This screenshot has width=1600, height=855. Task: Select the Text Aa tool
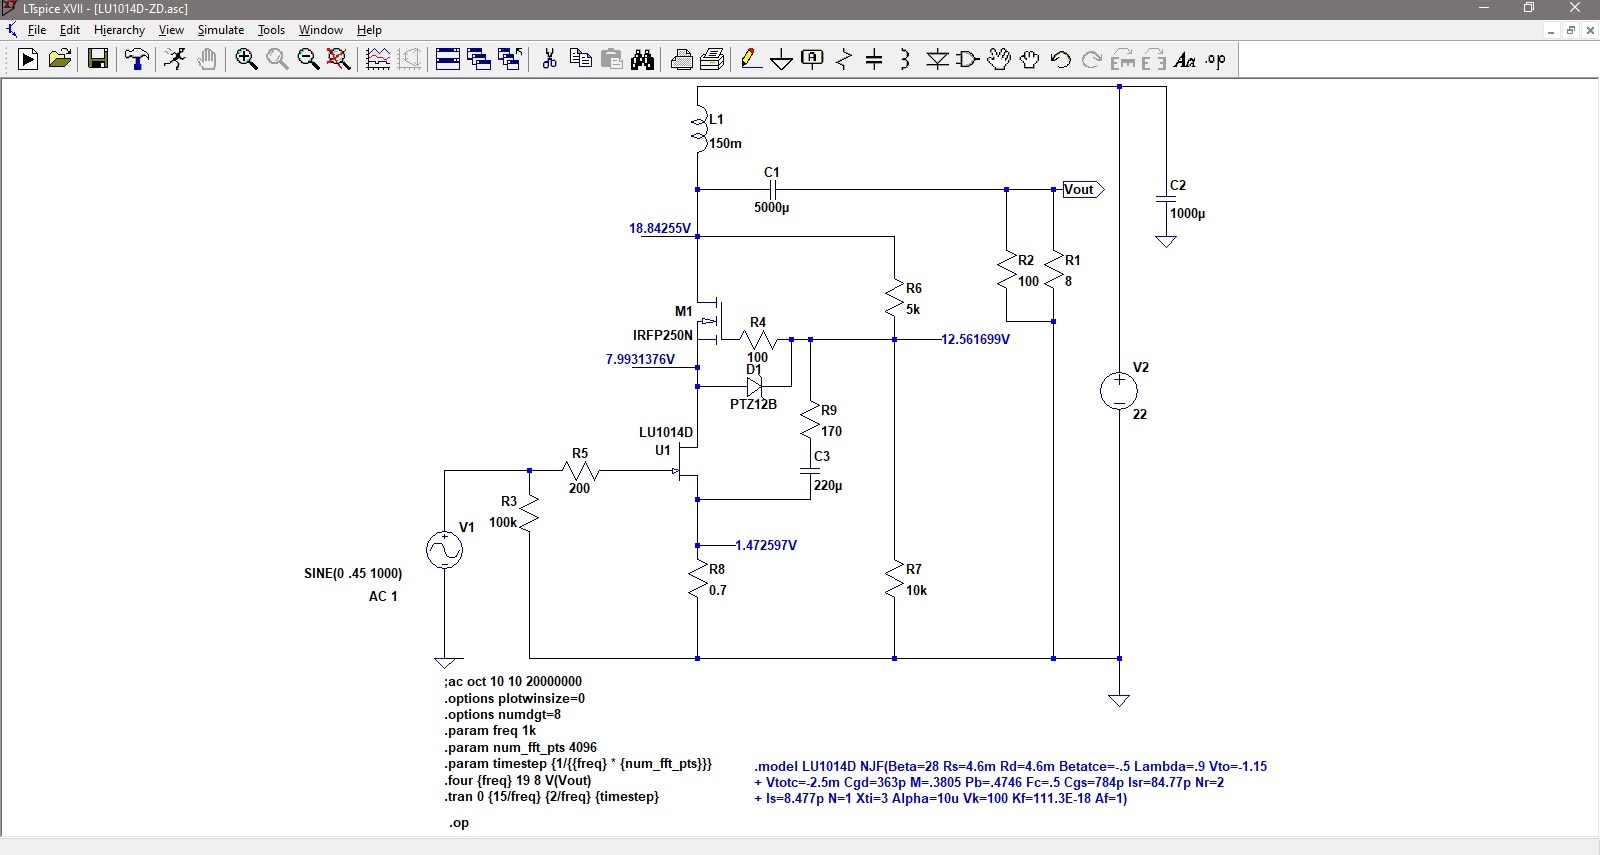[x=1185, y=60]
